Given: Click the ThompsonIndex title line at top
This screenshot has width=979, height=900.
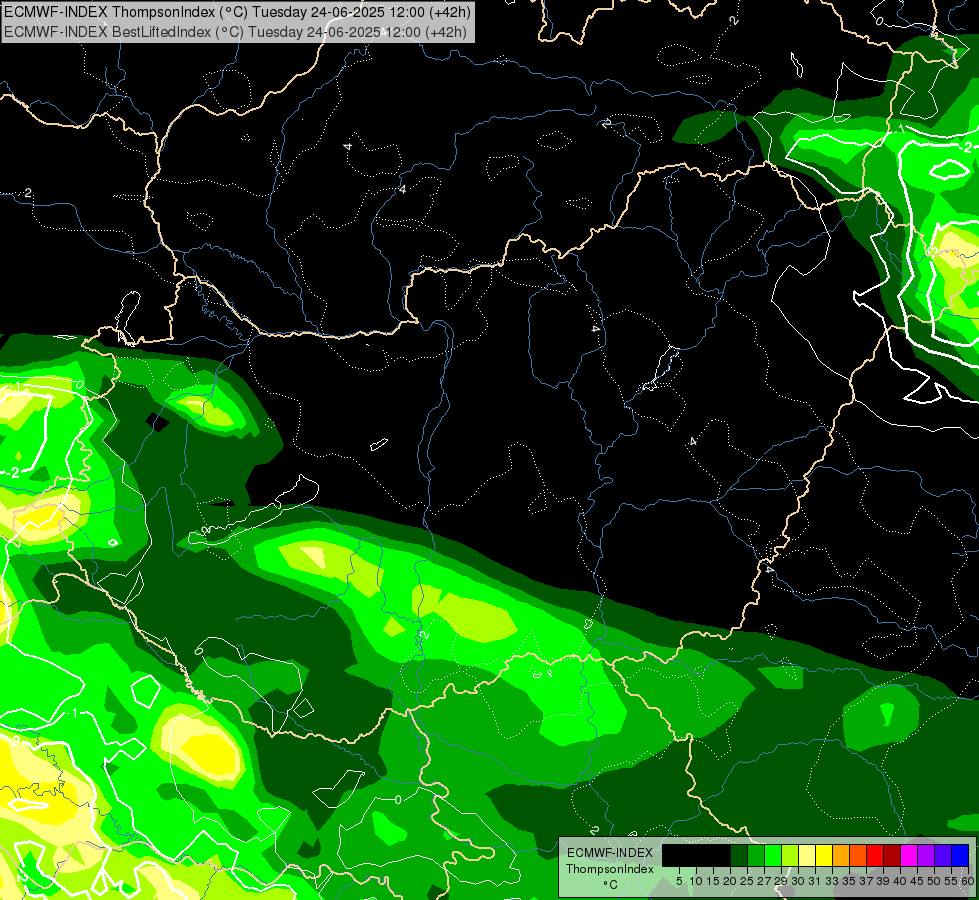Looking at the screenshot, I should [x=237, y=11].
